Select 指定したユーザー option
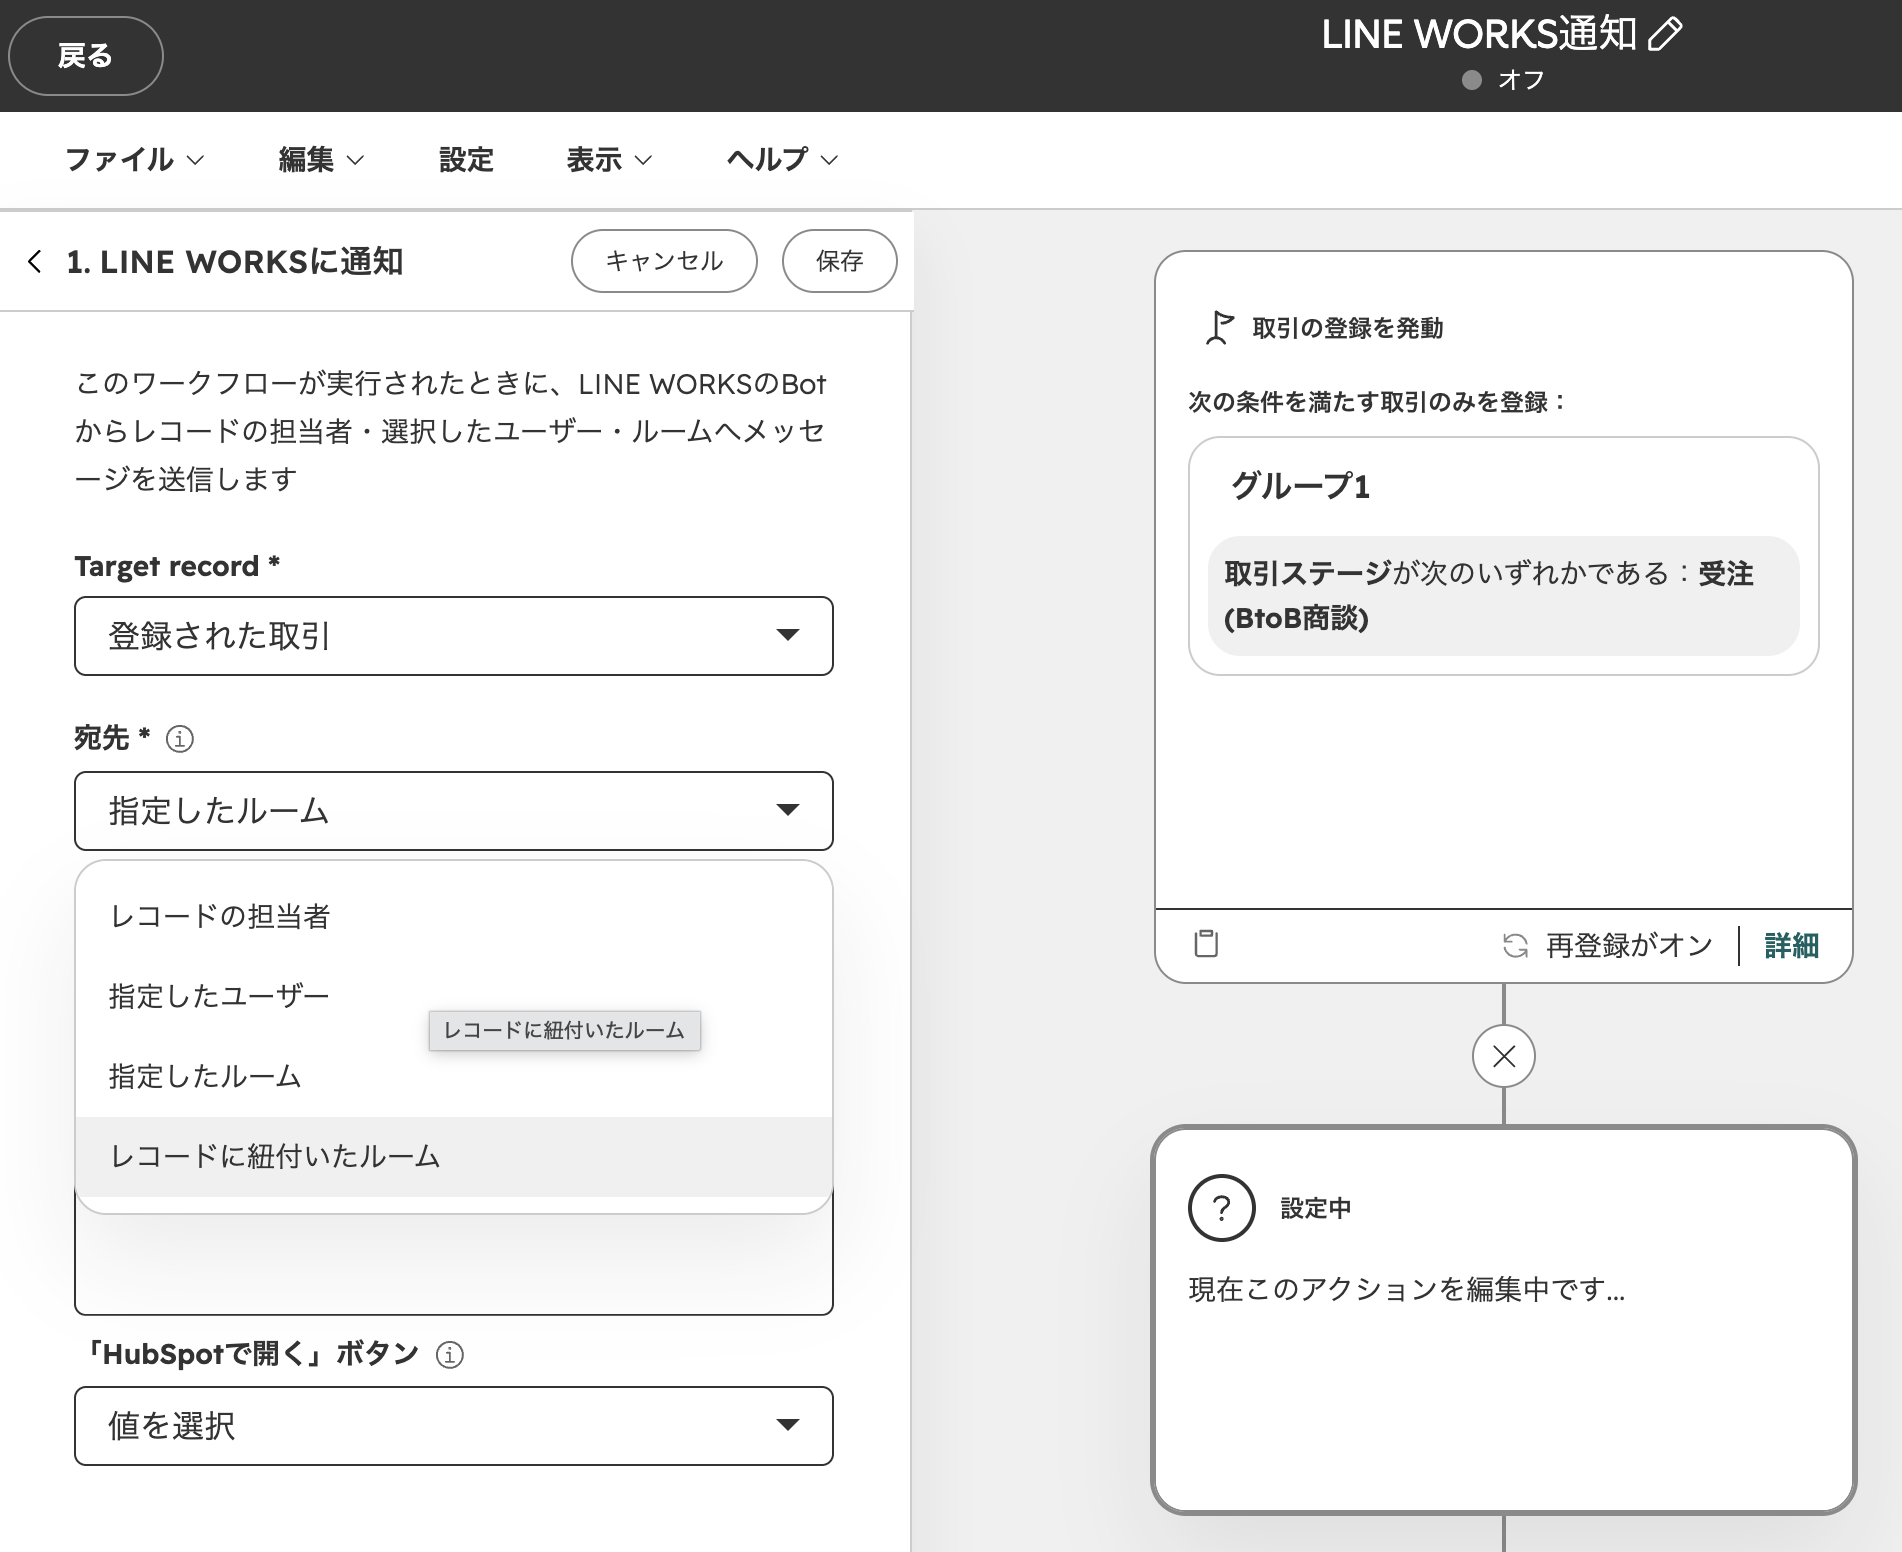This screenshot has height=1552, width=1902. tap(454, 997)
